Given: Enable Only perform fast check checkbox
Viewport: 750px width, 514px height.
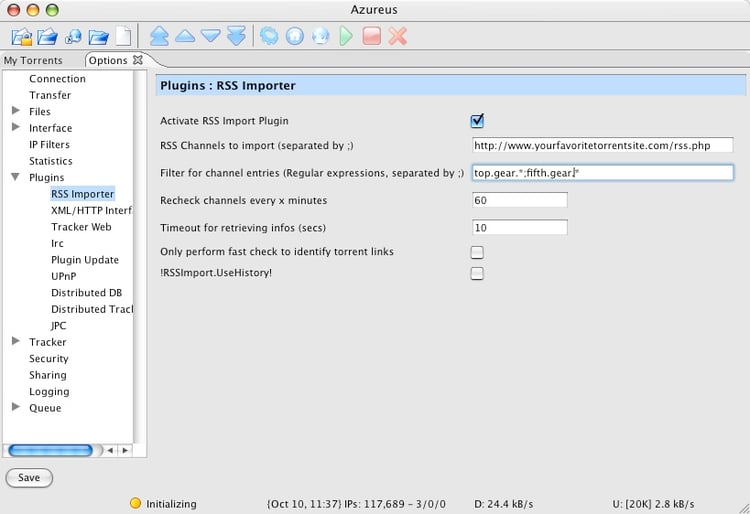Looking at the screenshot, I should pyautogui.click(x=477, y=252).
